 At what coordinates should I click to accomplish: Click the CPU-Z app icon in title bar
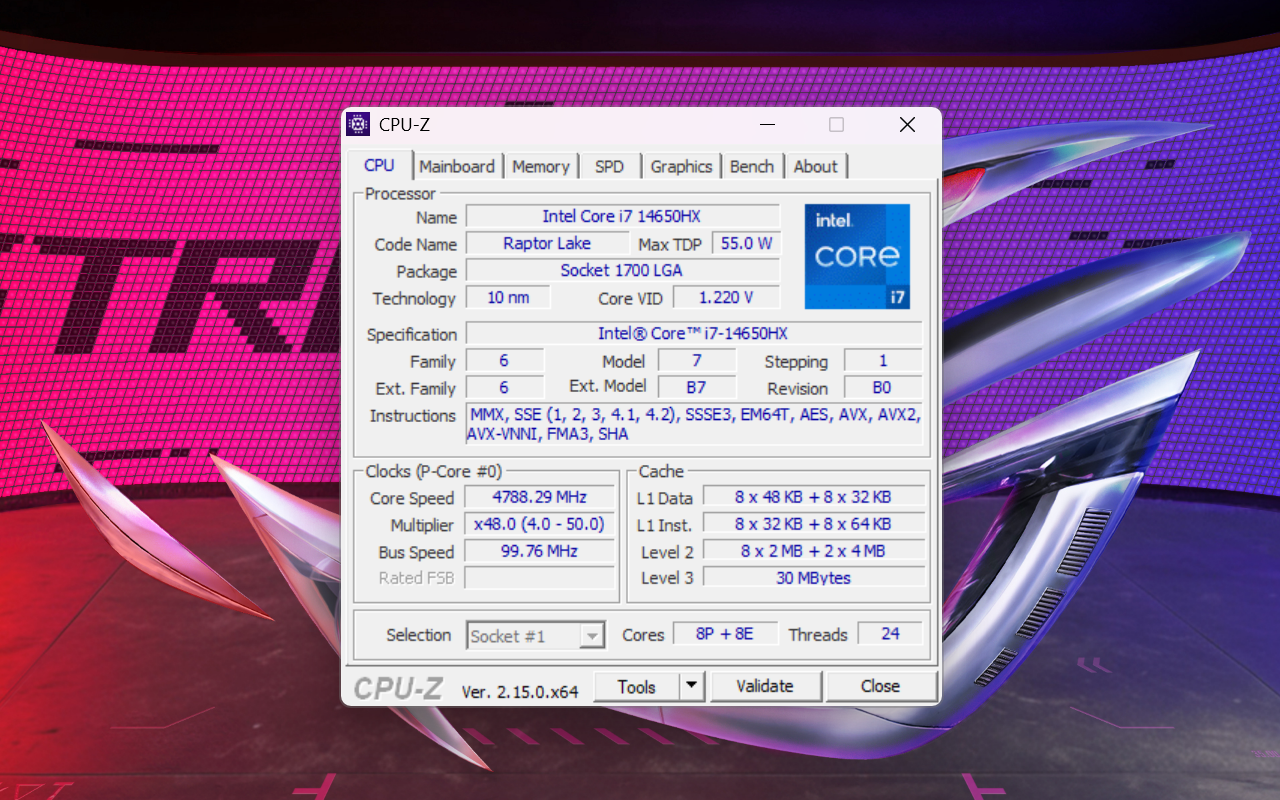coord(357,124)
